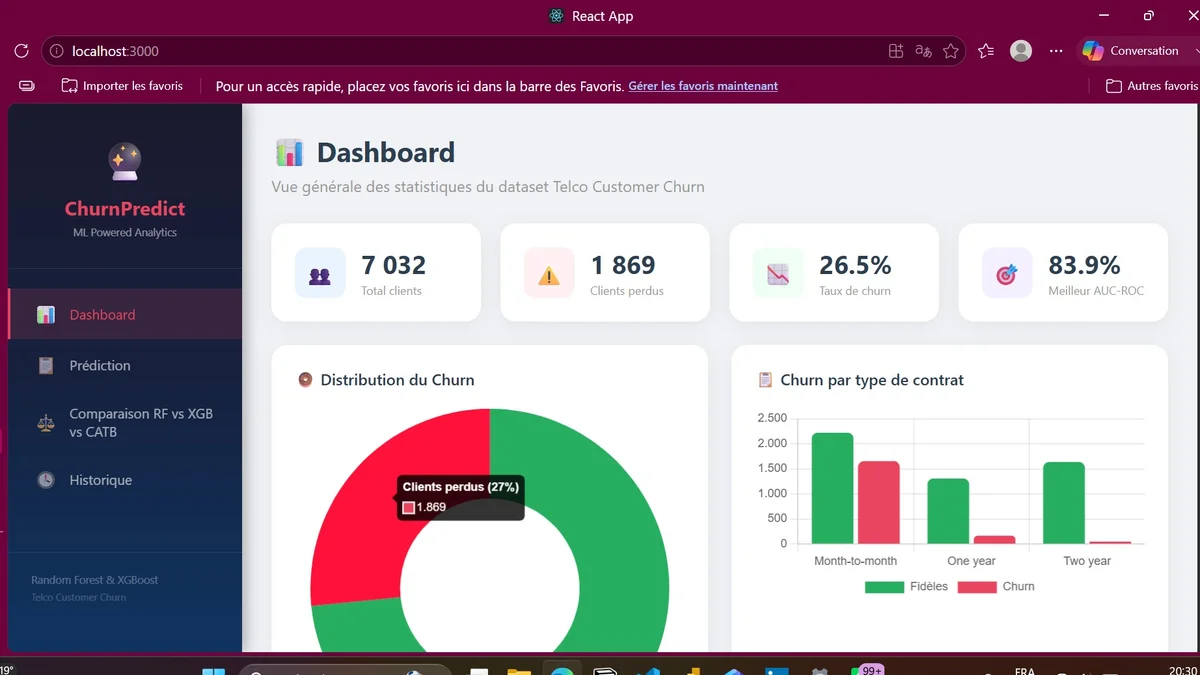
Task: Click the red Churn legend color box
Action: [977, 587]
